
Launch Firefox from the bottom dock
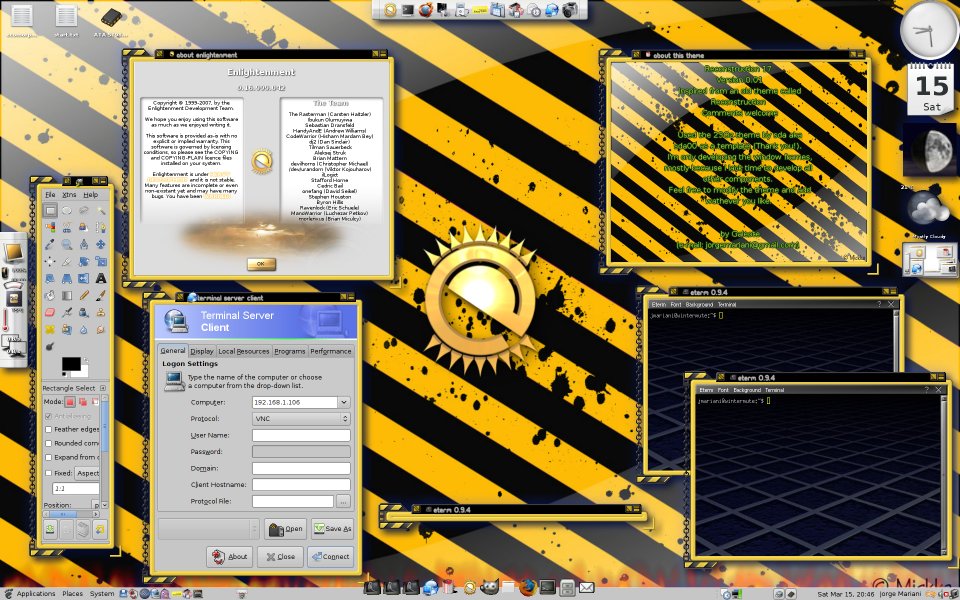pyautogui.click(x=528, y=588)
